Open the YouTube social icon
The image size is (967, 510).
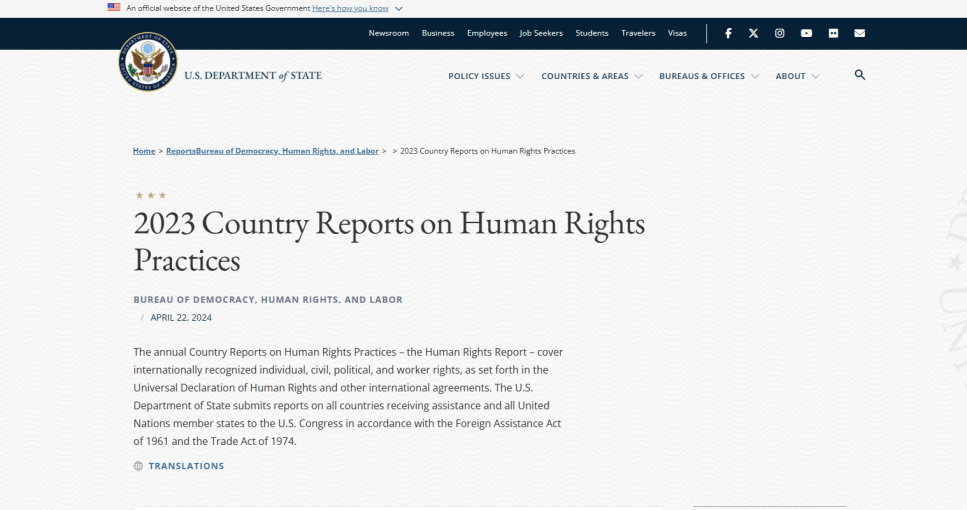click(x=806, y=33)
